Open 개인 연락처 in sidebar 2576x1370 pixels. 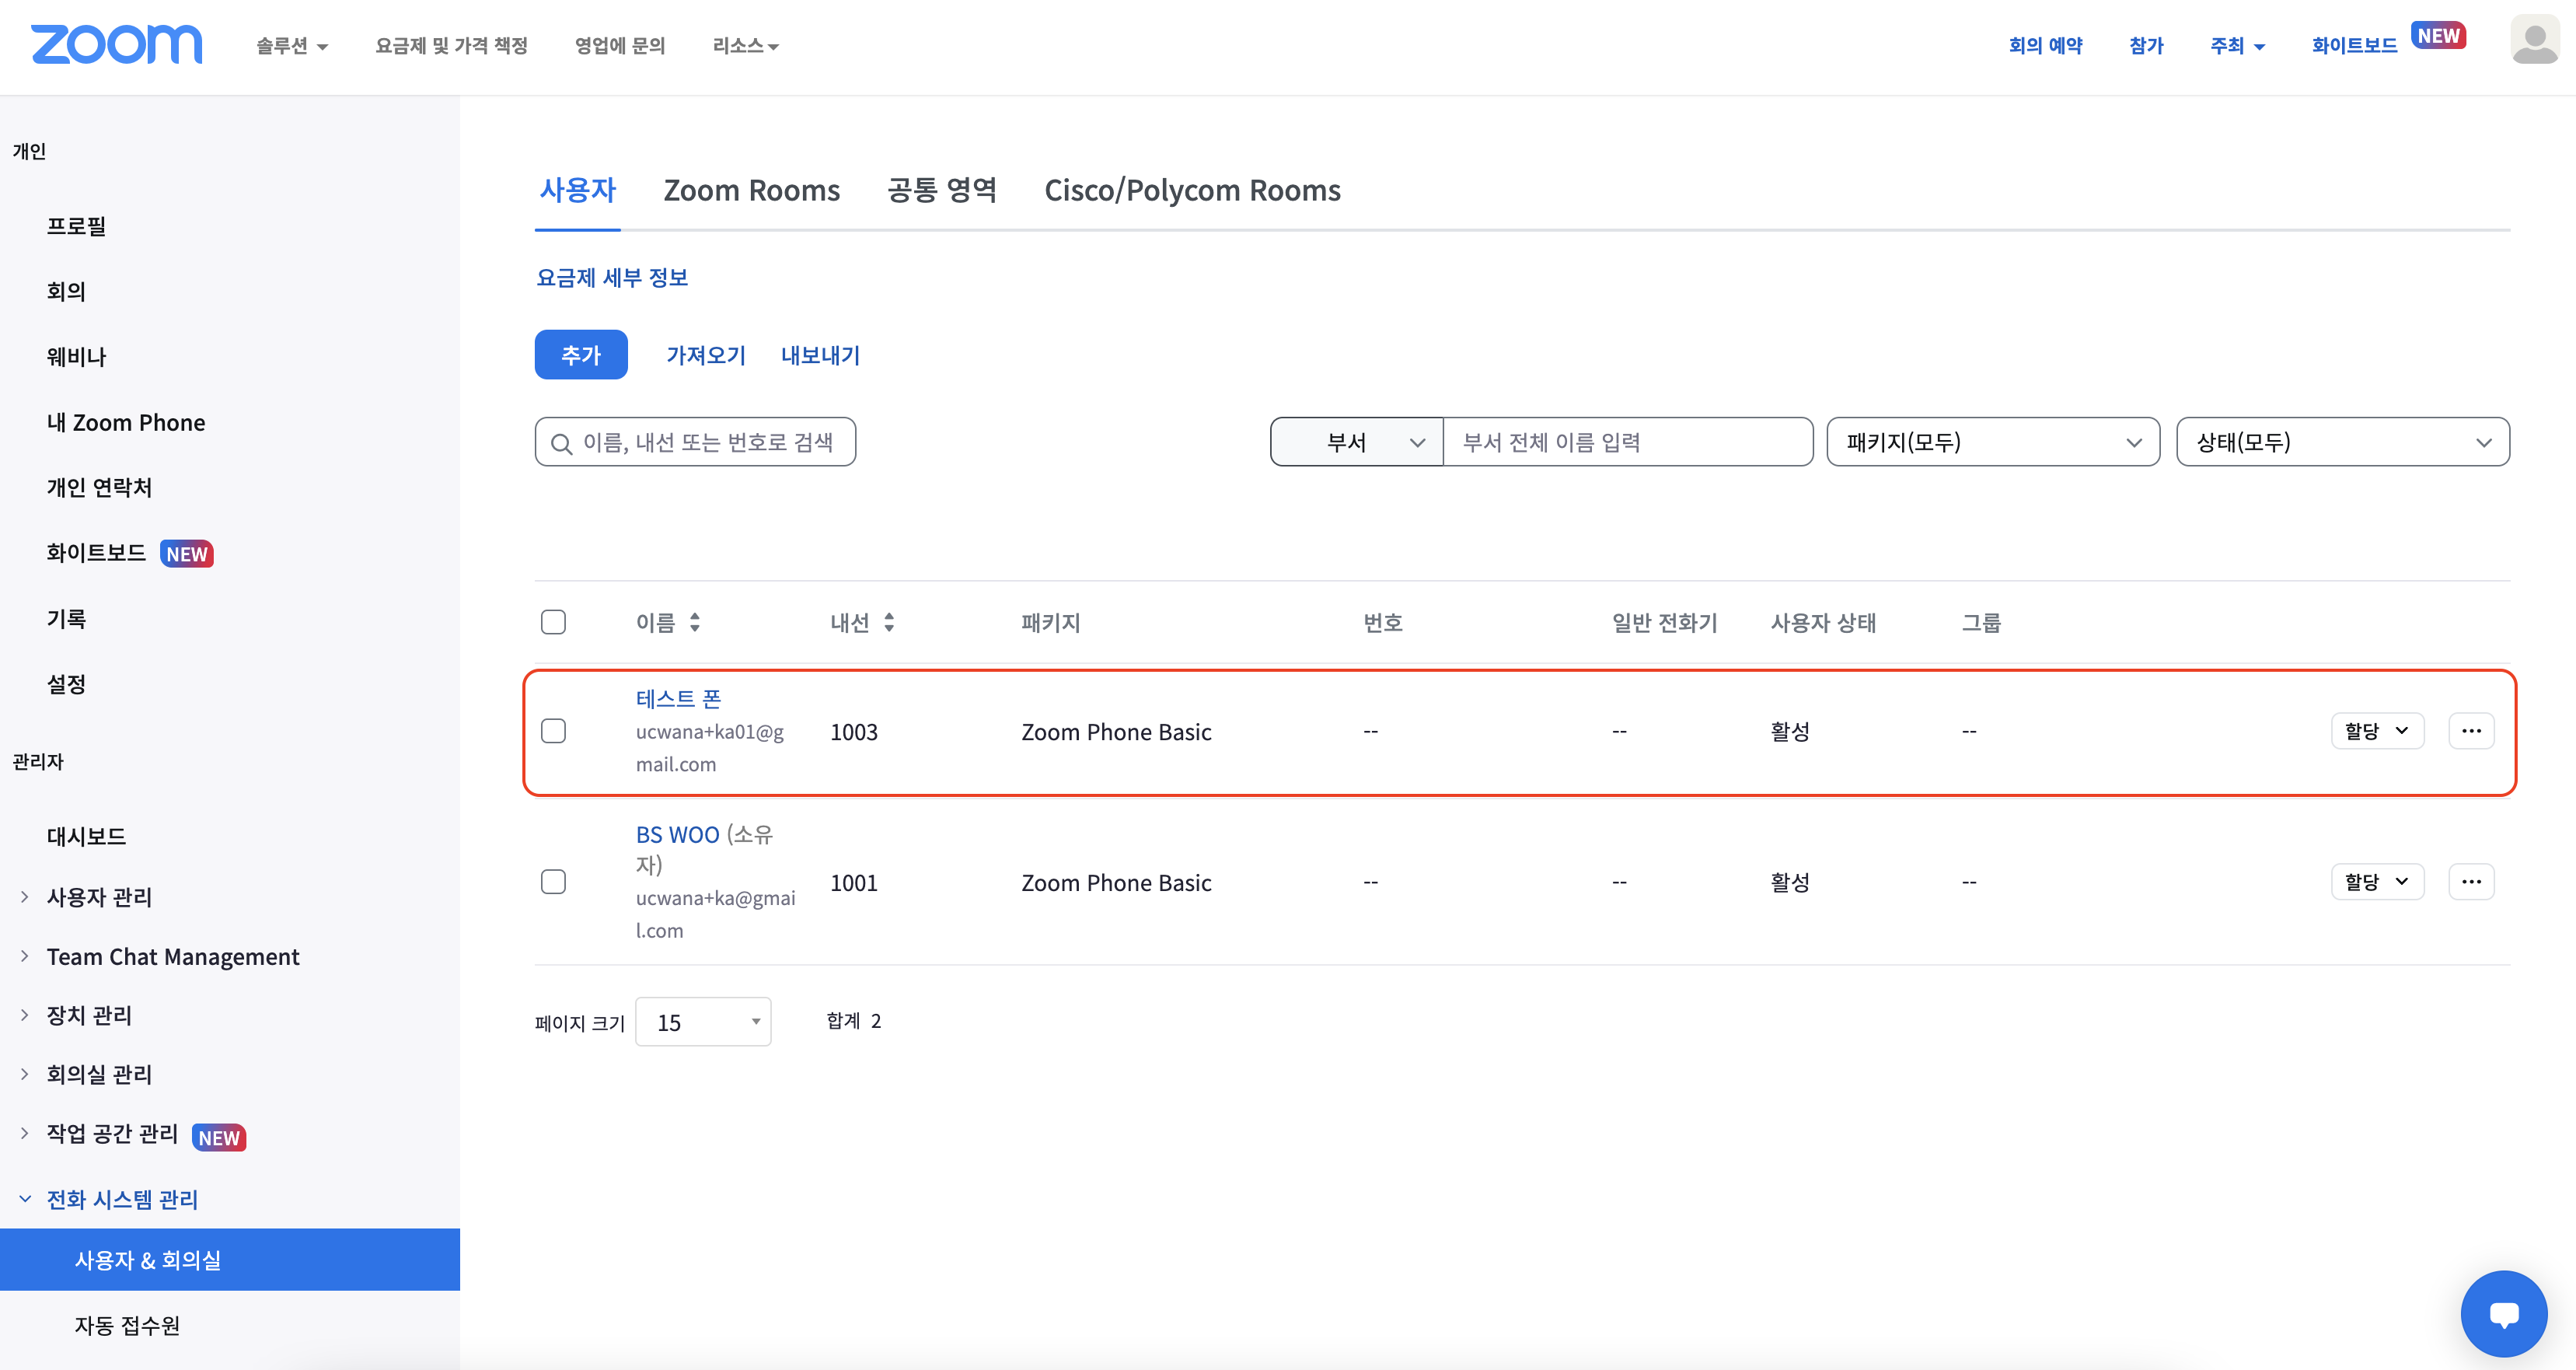pos(99,488)
